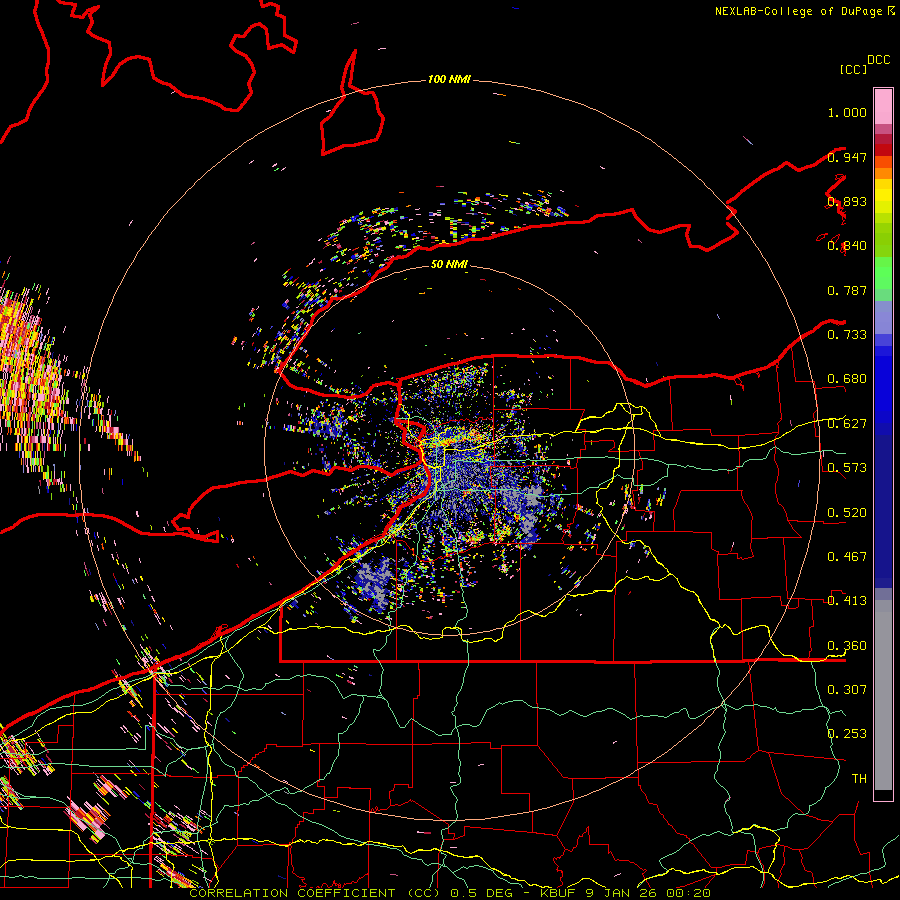
Task: Click the bright green segment of color bar
Action: click(883, 273)
